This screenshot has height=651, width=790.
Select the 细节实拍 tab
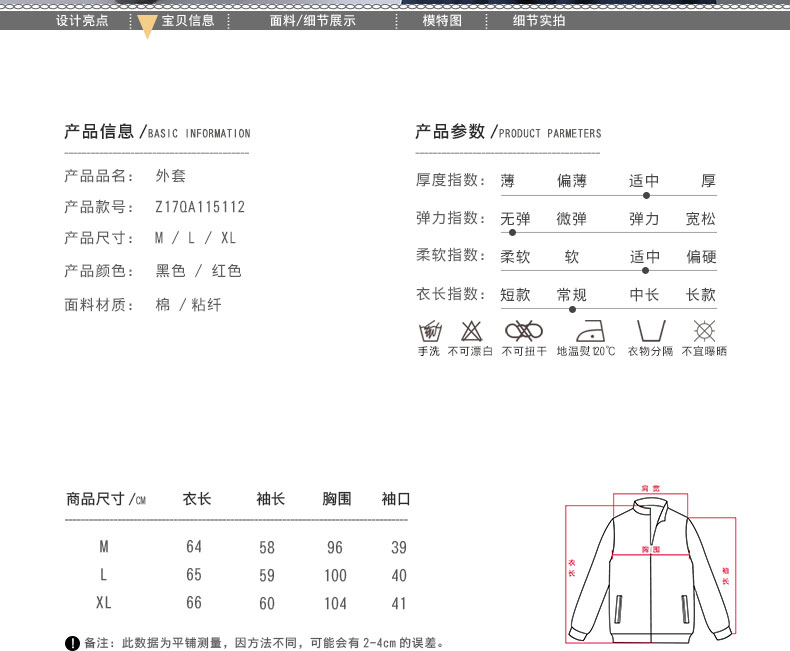539,20
